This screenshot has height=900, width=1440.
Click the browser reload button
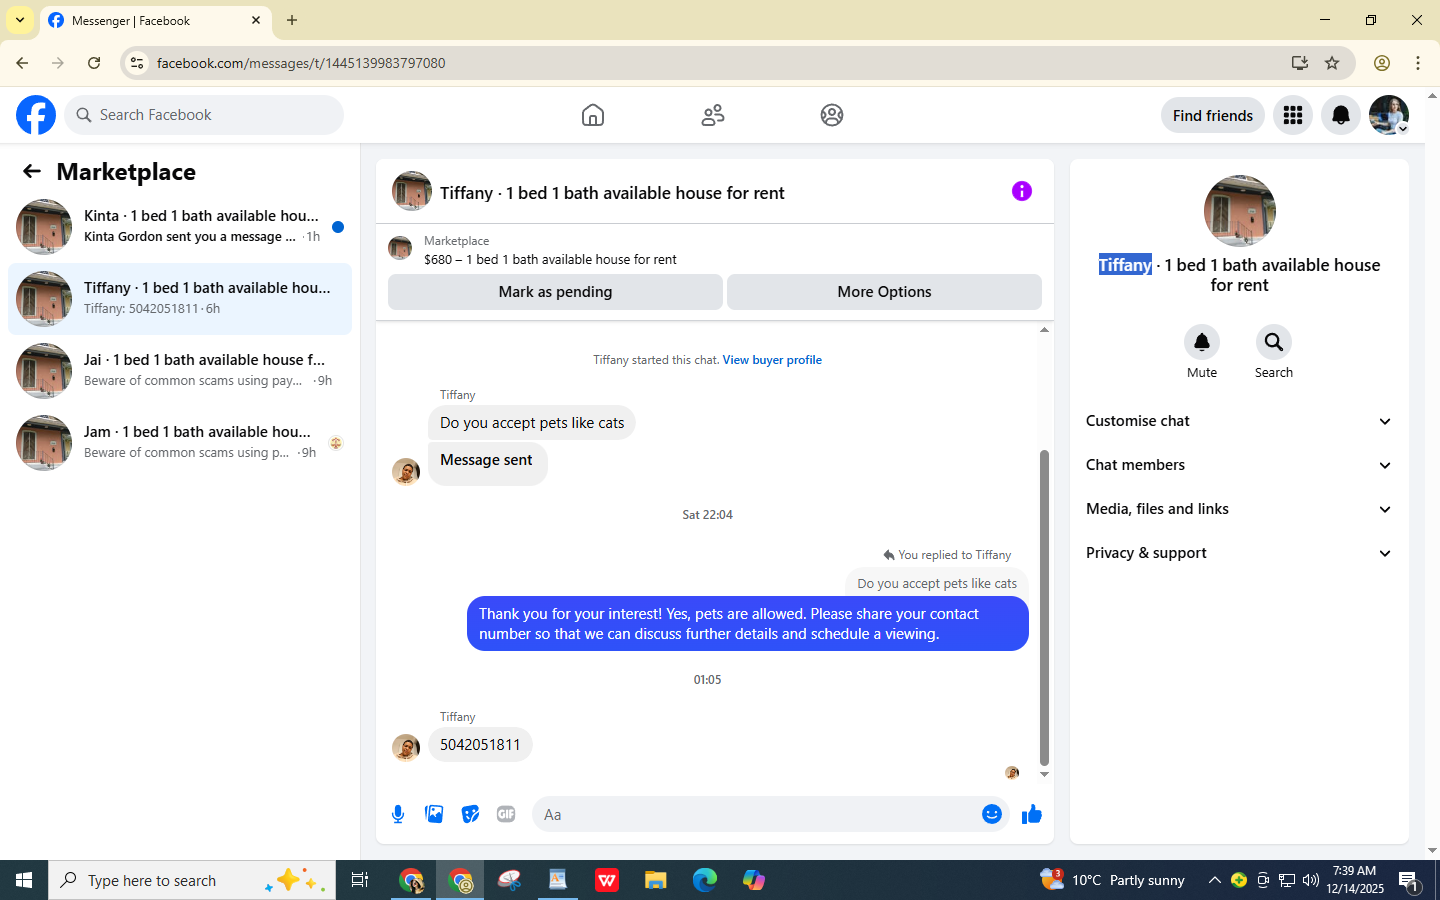pyautogui.click(x=94, y=63)
